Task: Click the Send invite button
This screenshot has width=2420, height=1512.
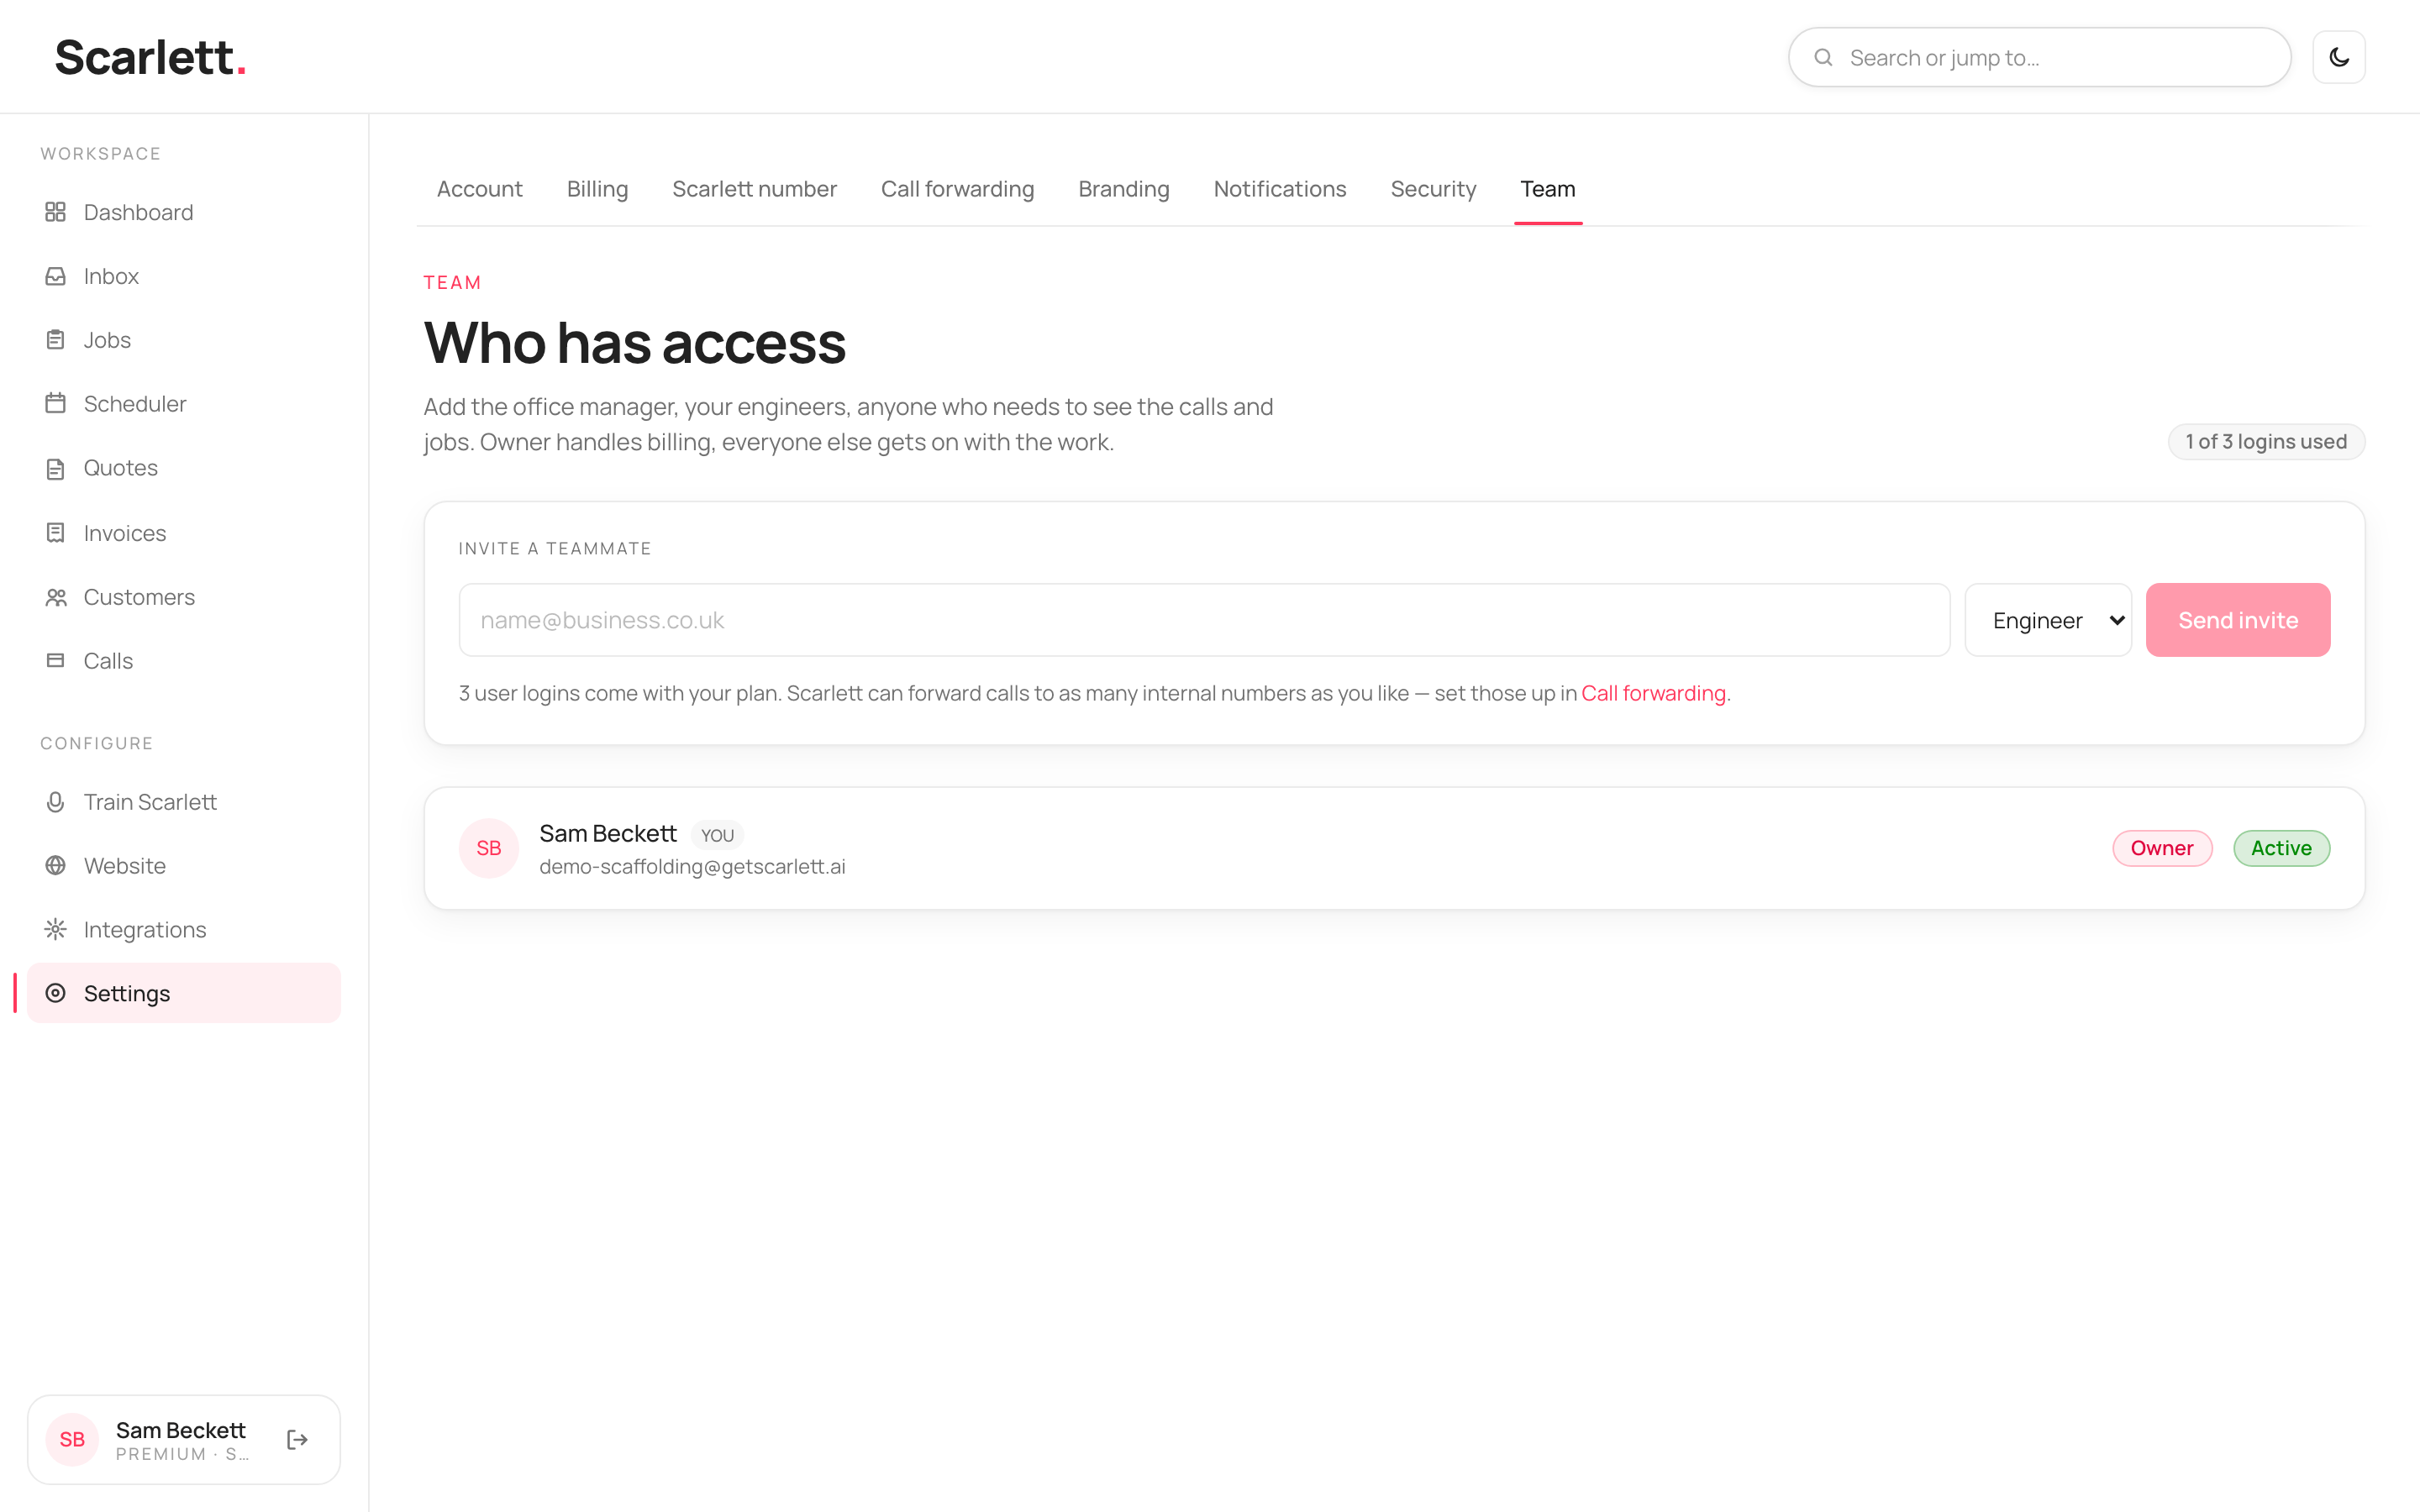Action: click(2237, 620)
